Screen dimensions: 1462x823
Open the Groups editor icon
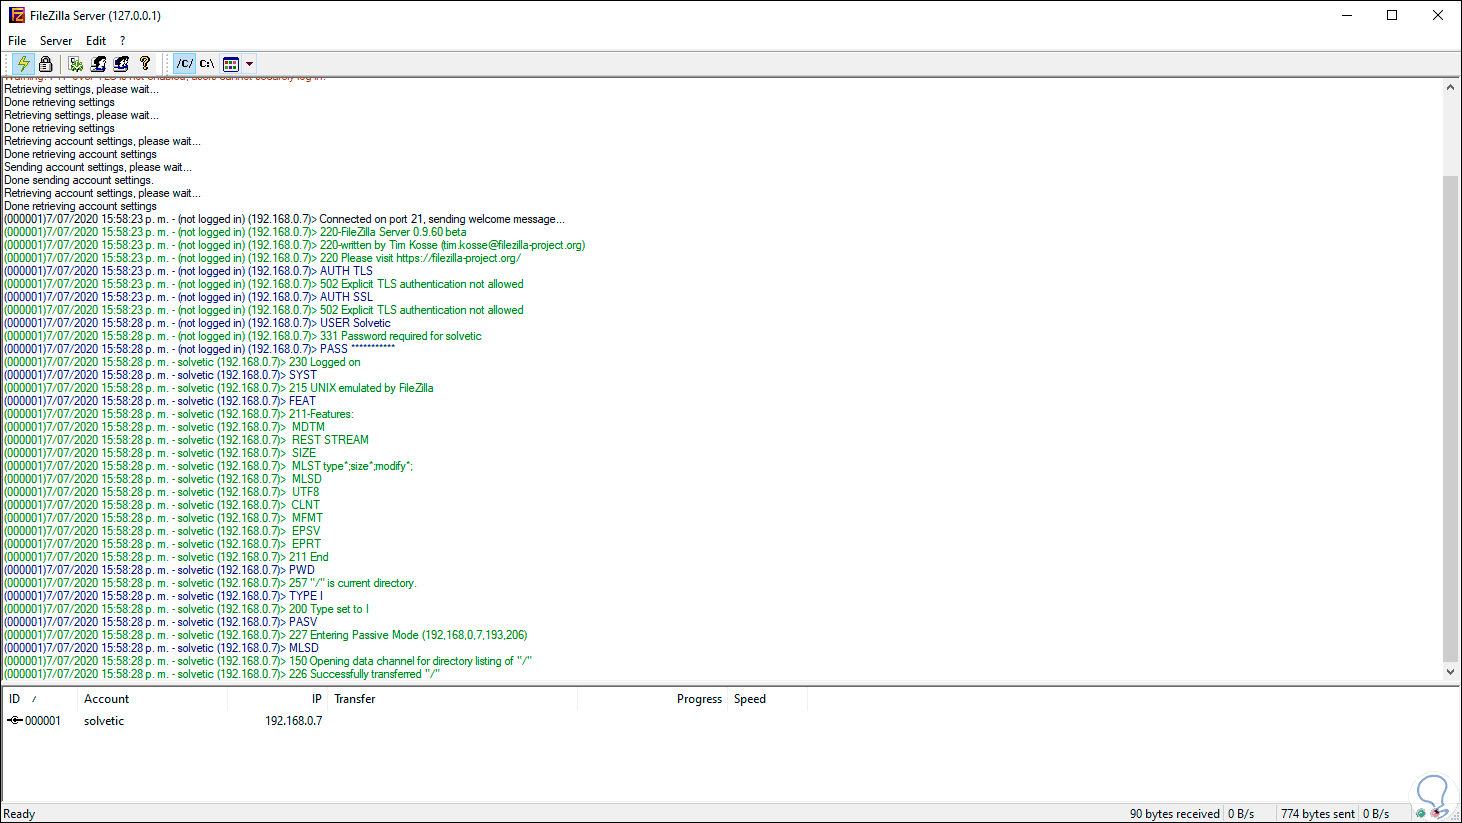tap(122, 63)
